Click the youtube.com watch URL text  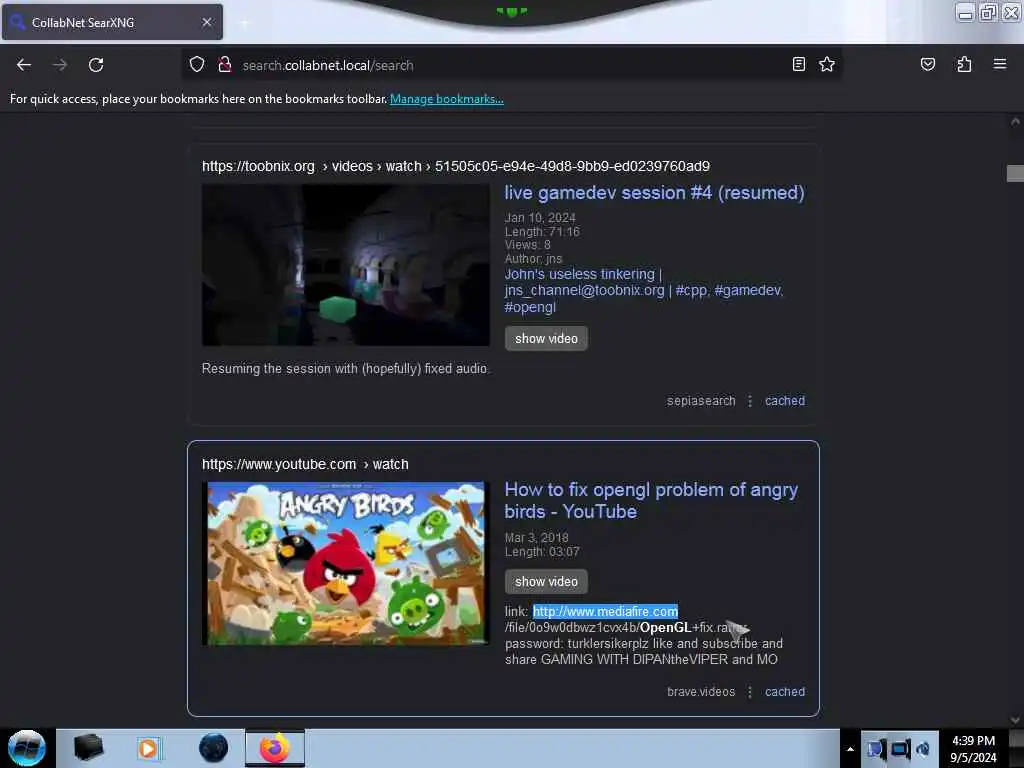pos(305,464)
